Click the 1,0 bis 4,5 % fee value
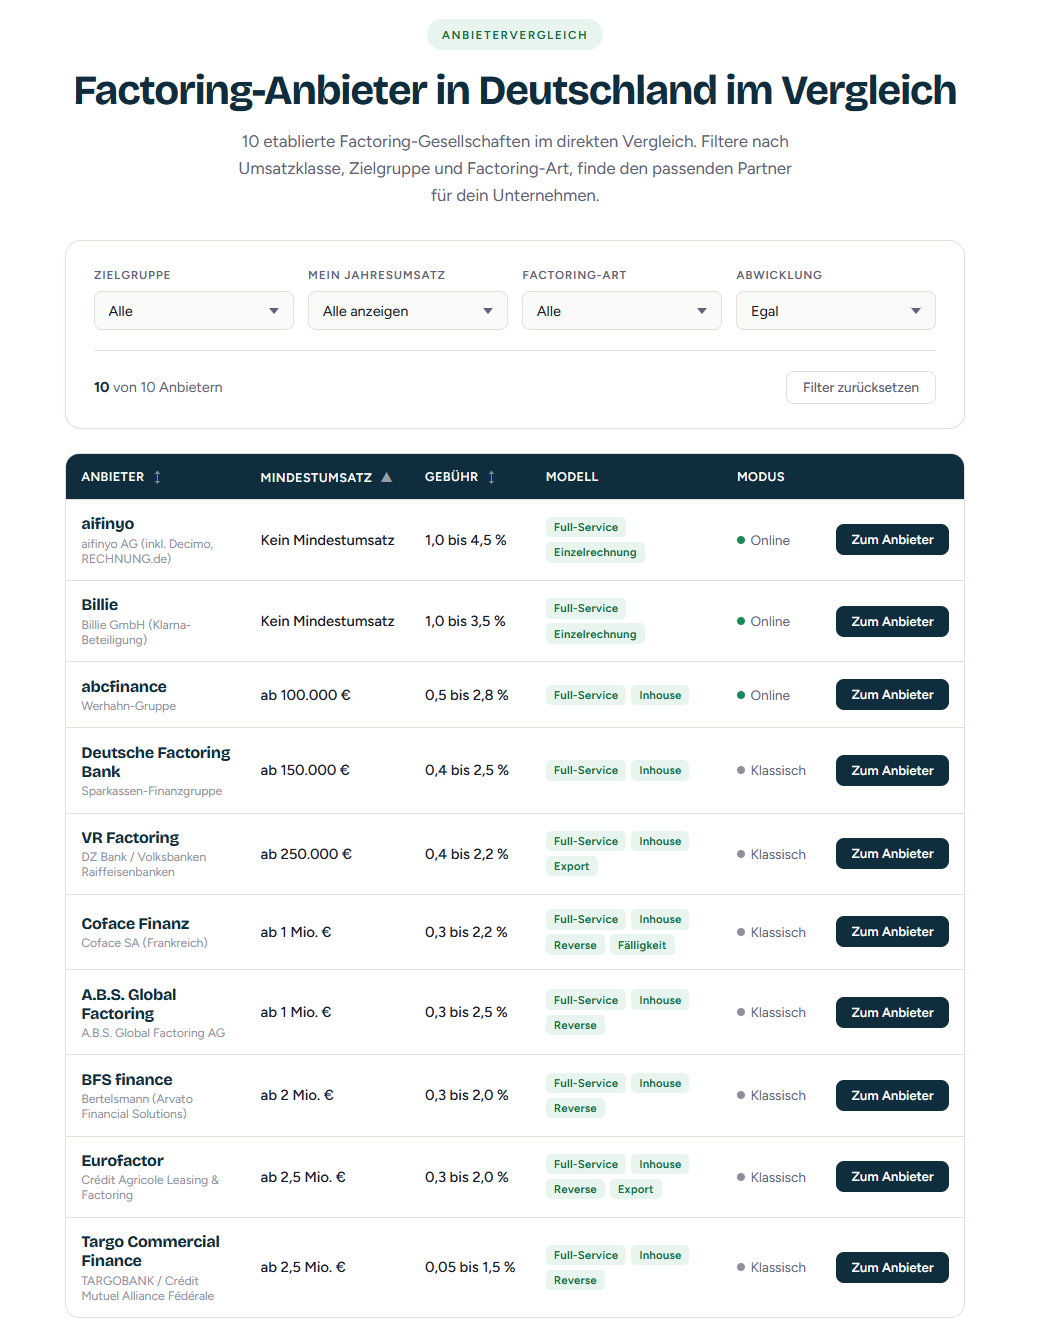1039x1338 pixels. click(x=466, y=540)
